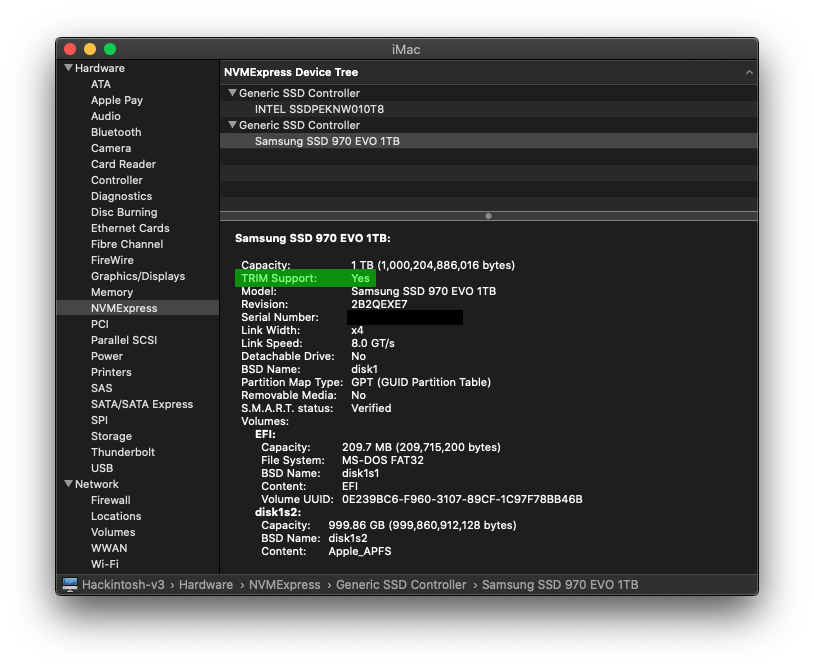
Task: Collapse the first Generic SSD Controller
Action: tap(233, 93)
